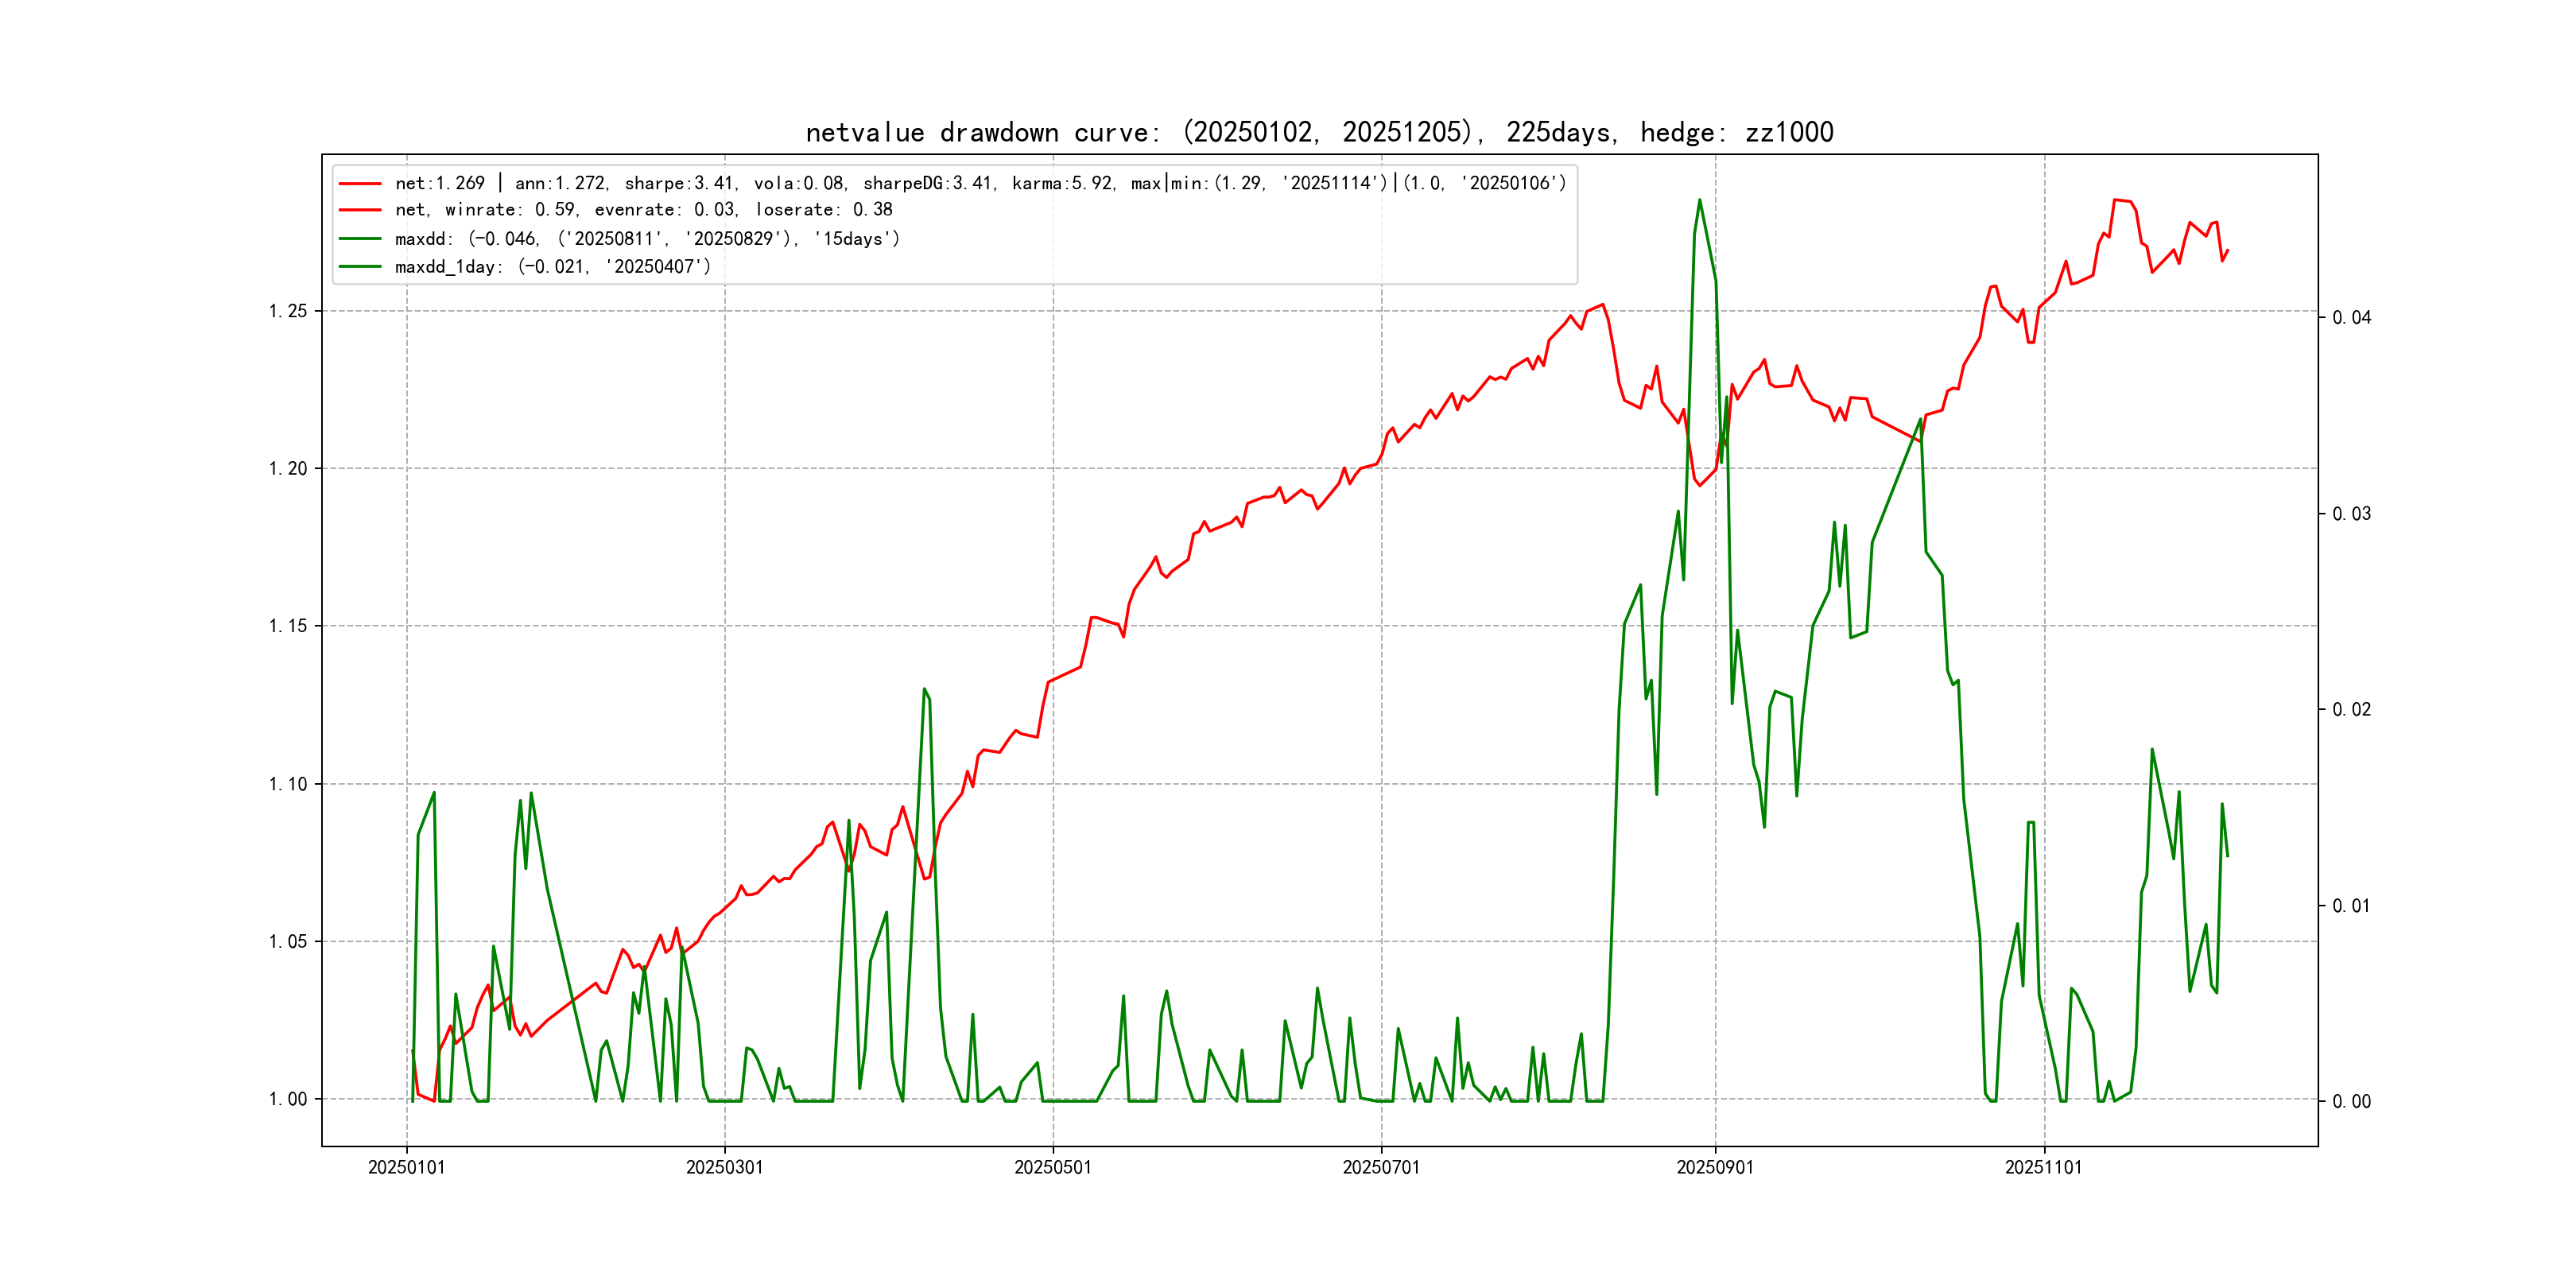The image size is (2576, 1288).
Task: Click the x-axis label 20250101
Action: pyautogui.click(x=406, y=1167)
